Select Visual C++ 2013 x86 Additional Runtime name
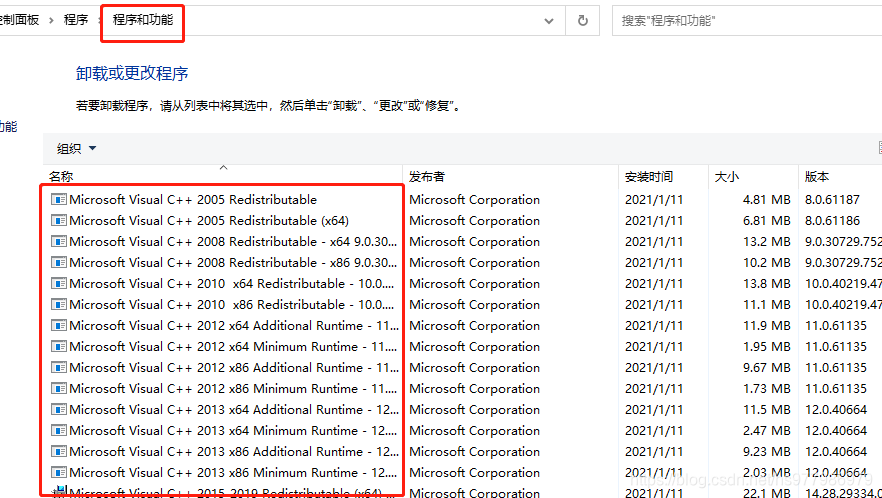 coord(234,451)
